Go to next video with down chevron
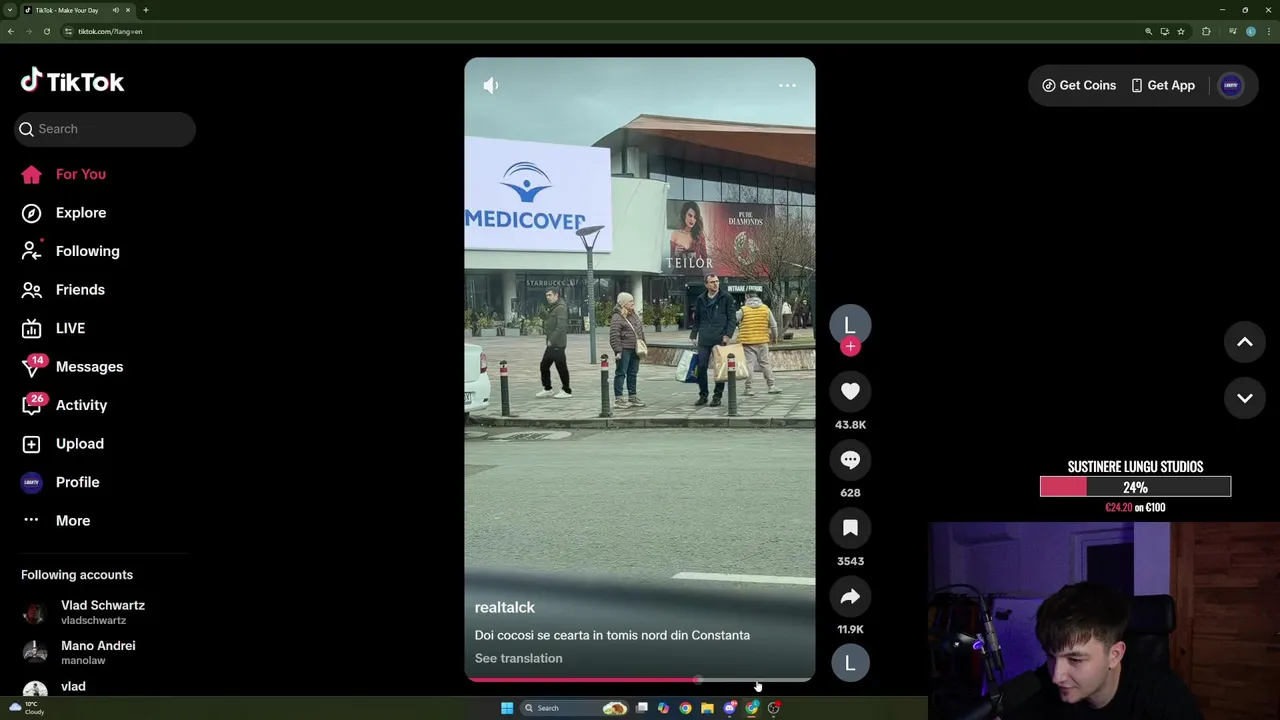Screen dimensions: 1280x720 [1245, 398]
